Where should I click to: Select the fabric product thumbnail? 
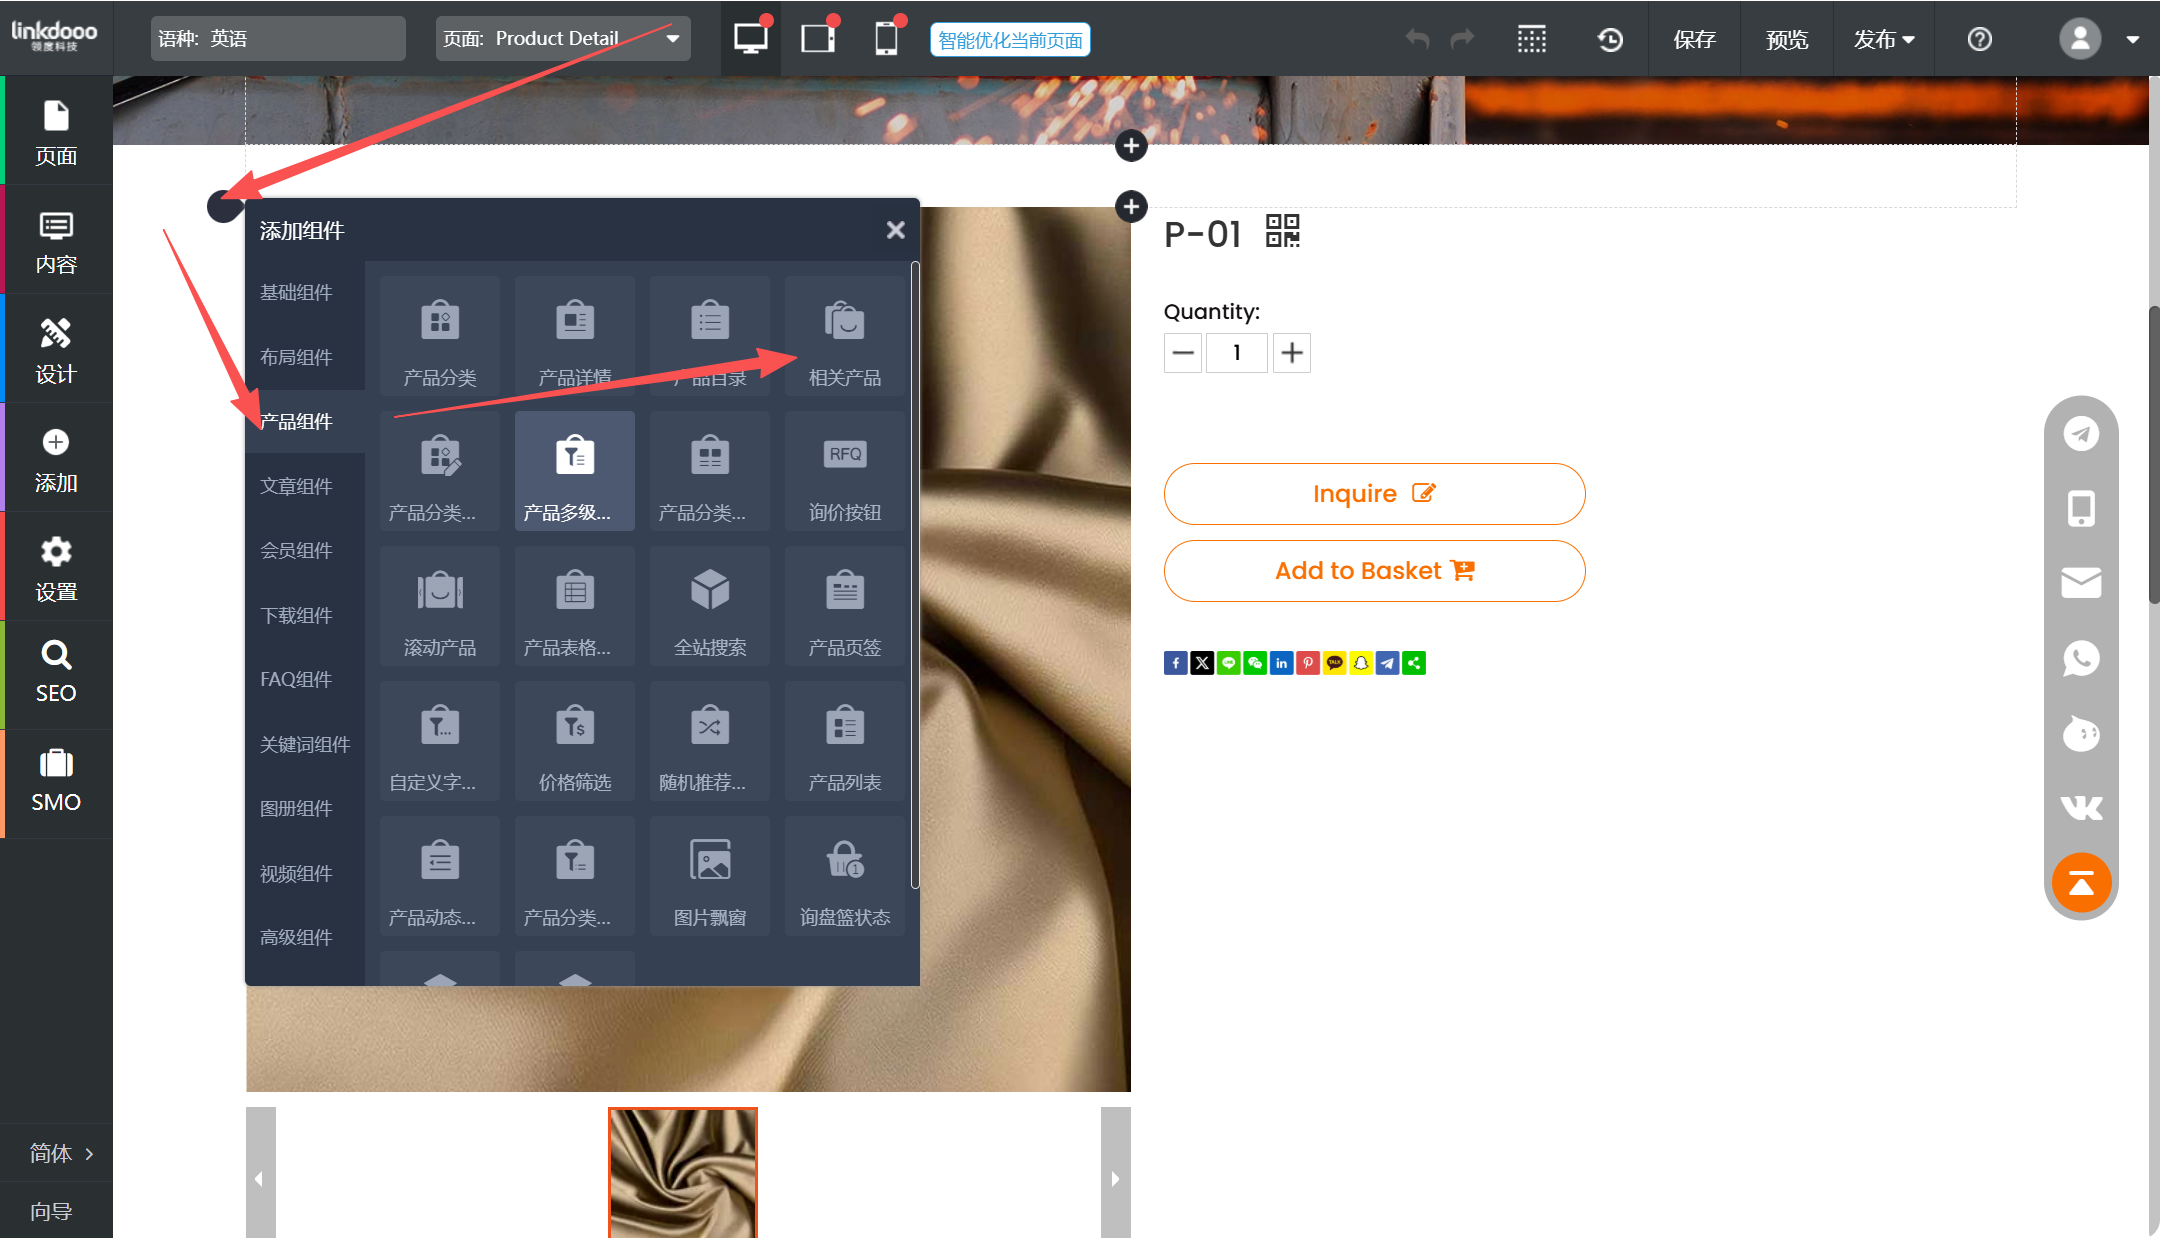[683, 1172]
